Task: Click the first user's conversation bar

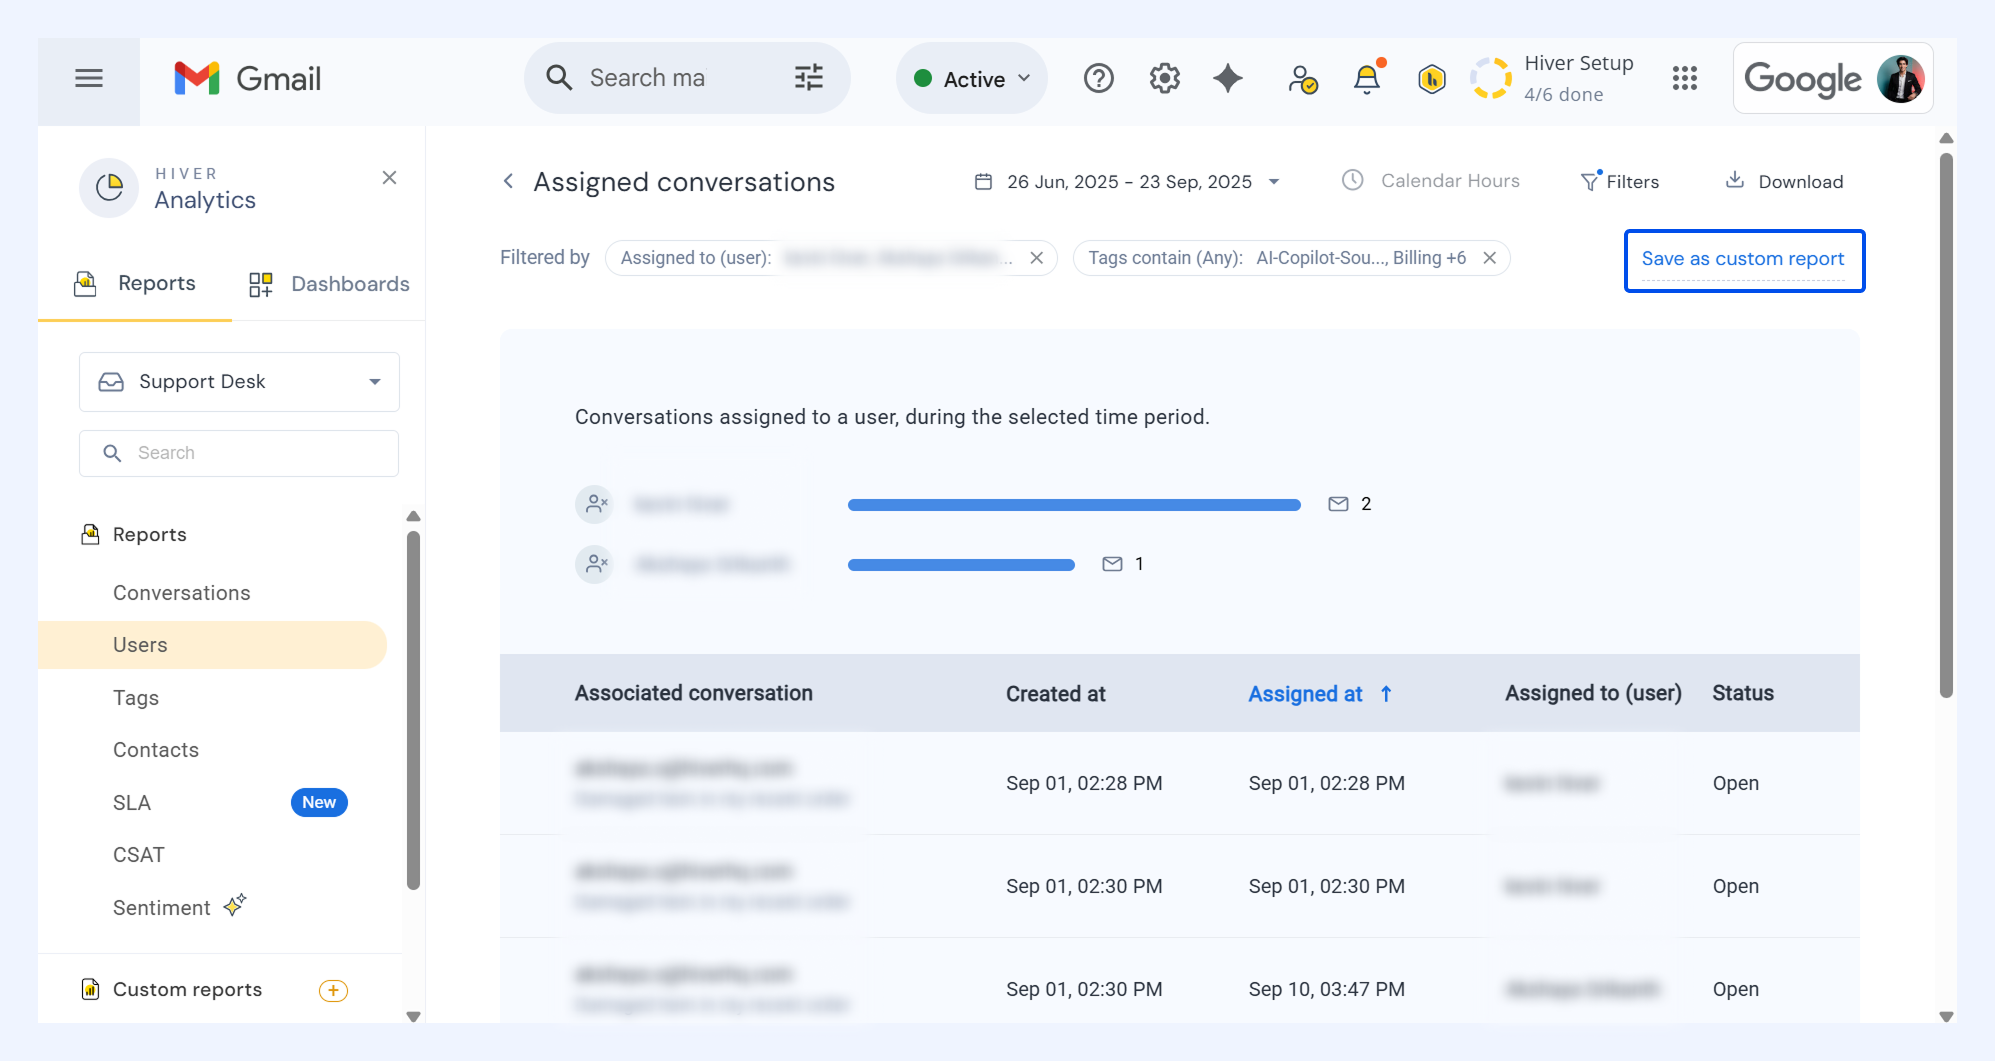Action: (x=1074, y=505)
